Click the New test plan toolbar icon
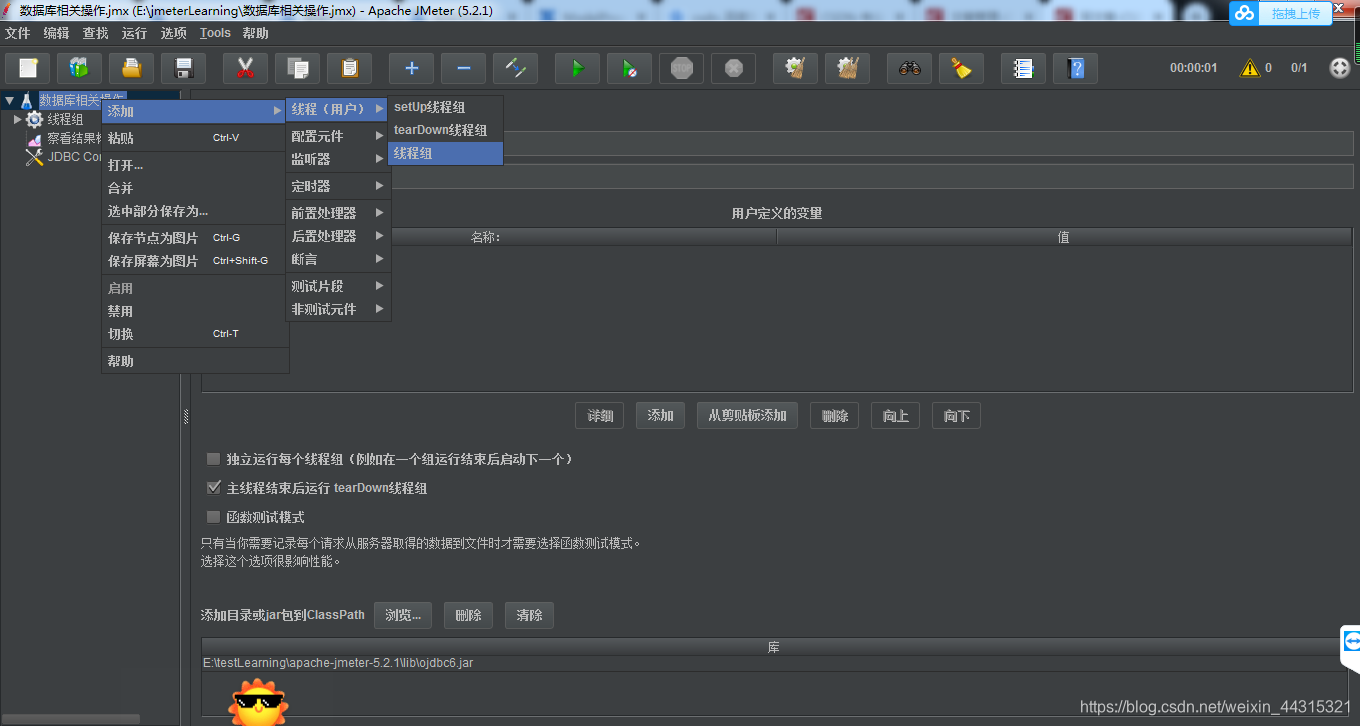The height and width of the screenshot is (726, 1360). (x=28, y=68)
